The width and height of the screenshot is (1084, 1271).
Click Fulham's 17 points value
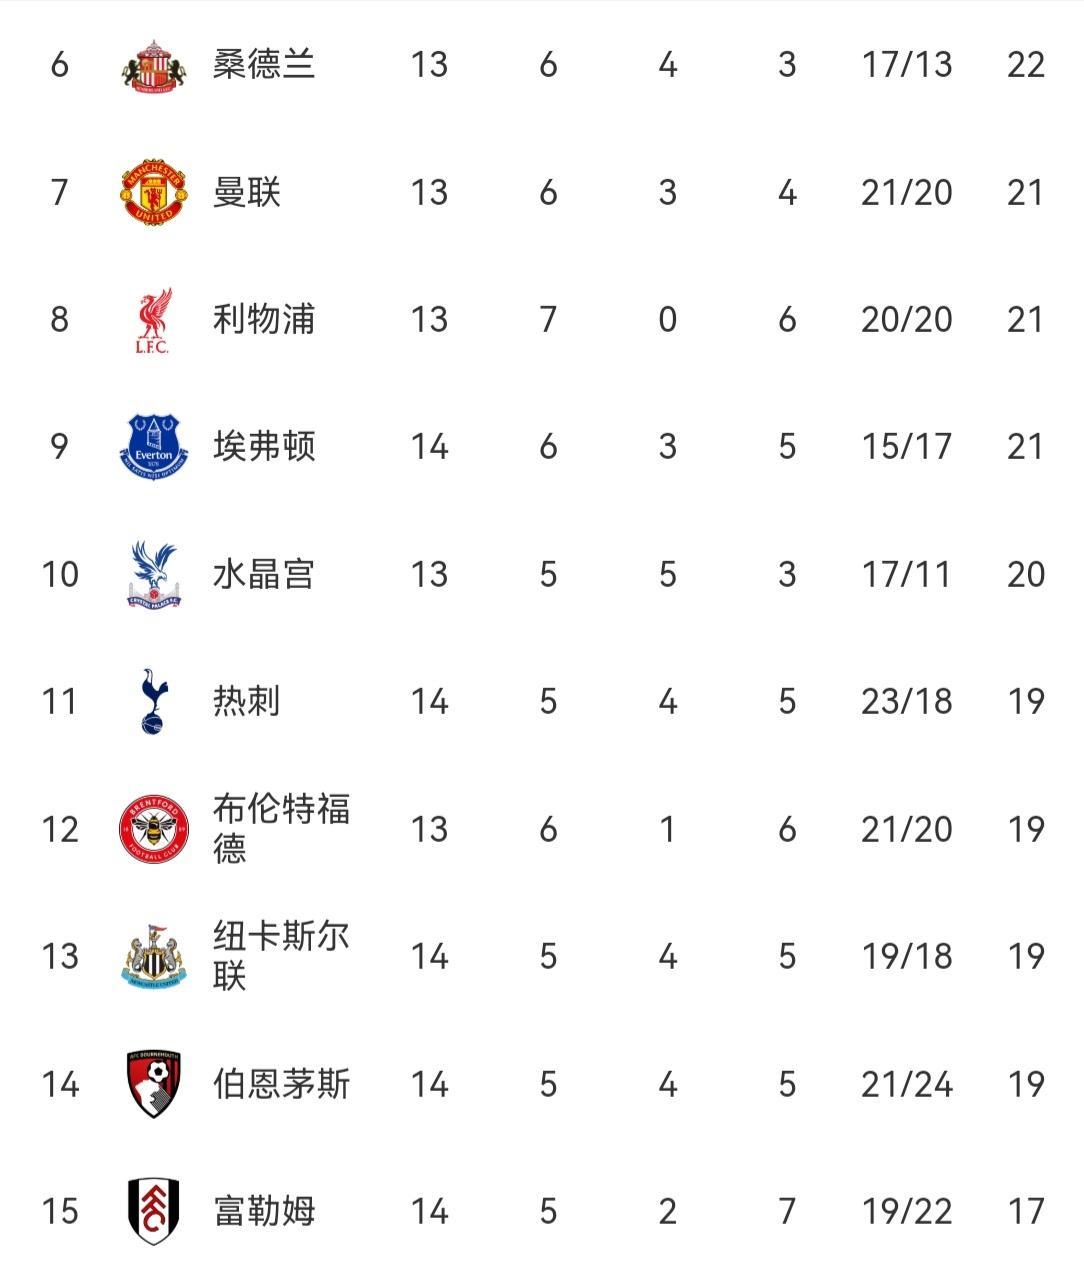click(1026, 1211)
